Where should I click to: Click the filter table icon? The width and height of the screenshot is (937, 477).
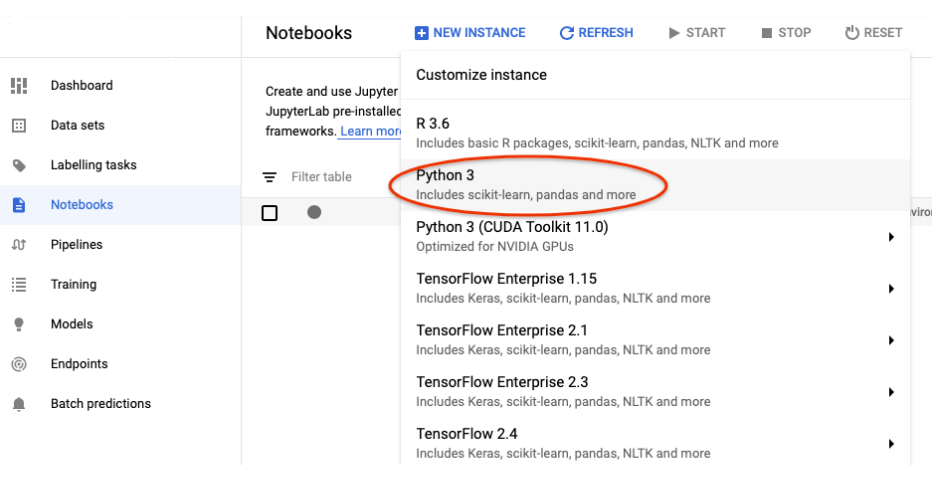point(270,177)
